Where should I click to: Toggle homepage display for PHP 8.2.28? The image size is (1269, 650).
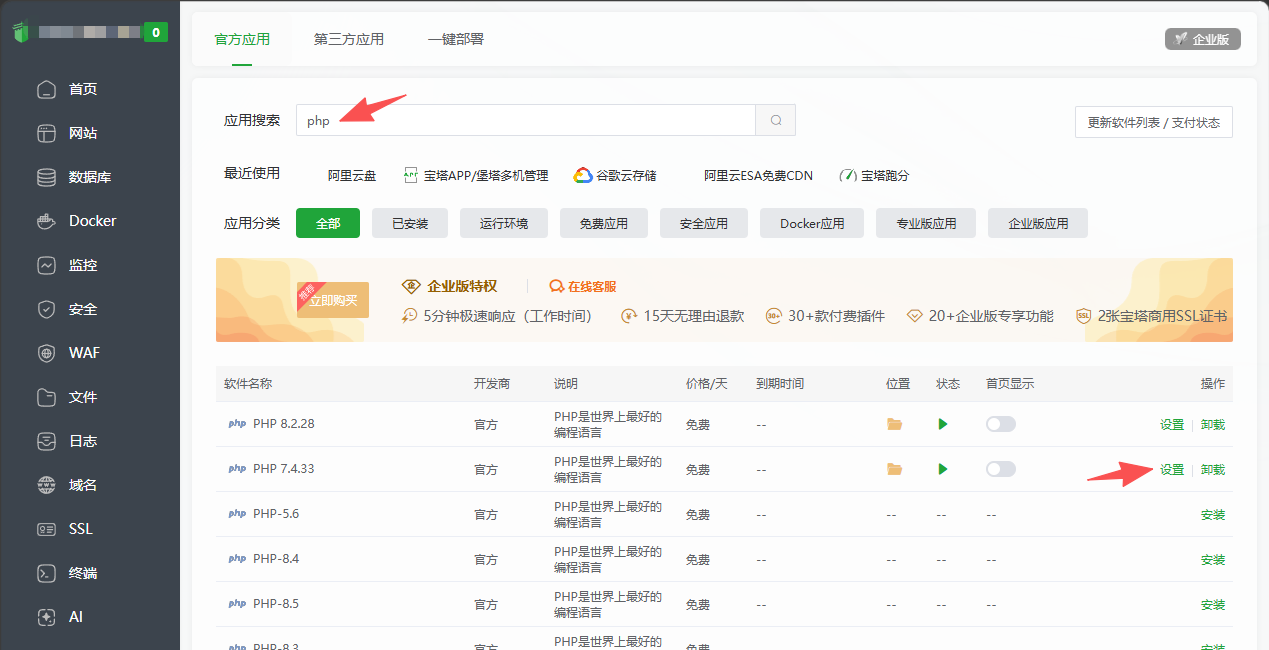pyautogui.click(x=1000, y=424)
